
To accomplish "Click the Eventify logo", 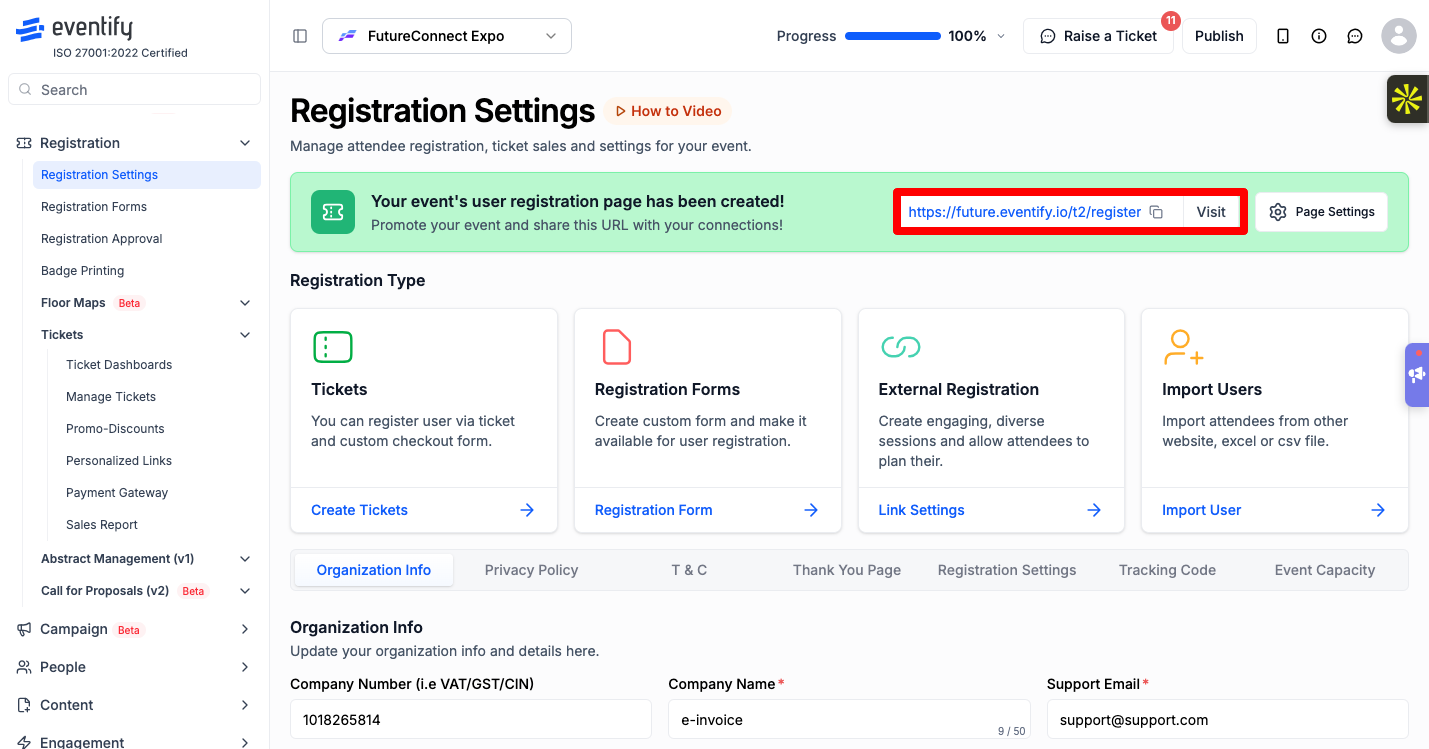I will [x=74, y=29].
